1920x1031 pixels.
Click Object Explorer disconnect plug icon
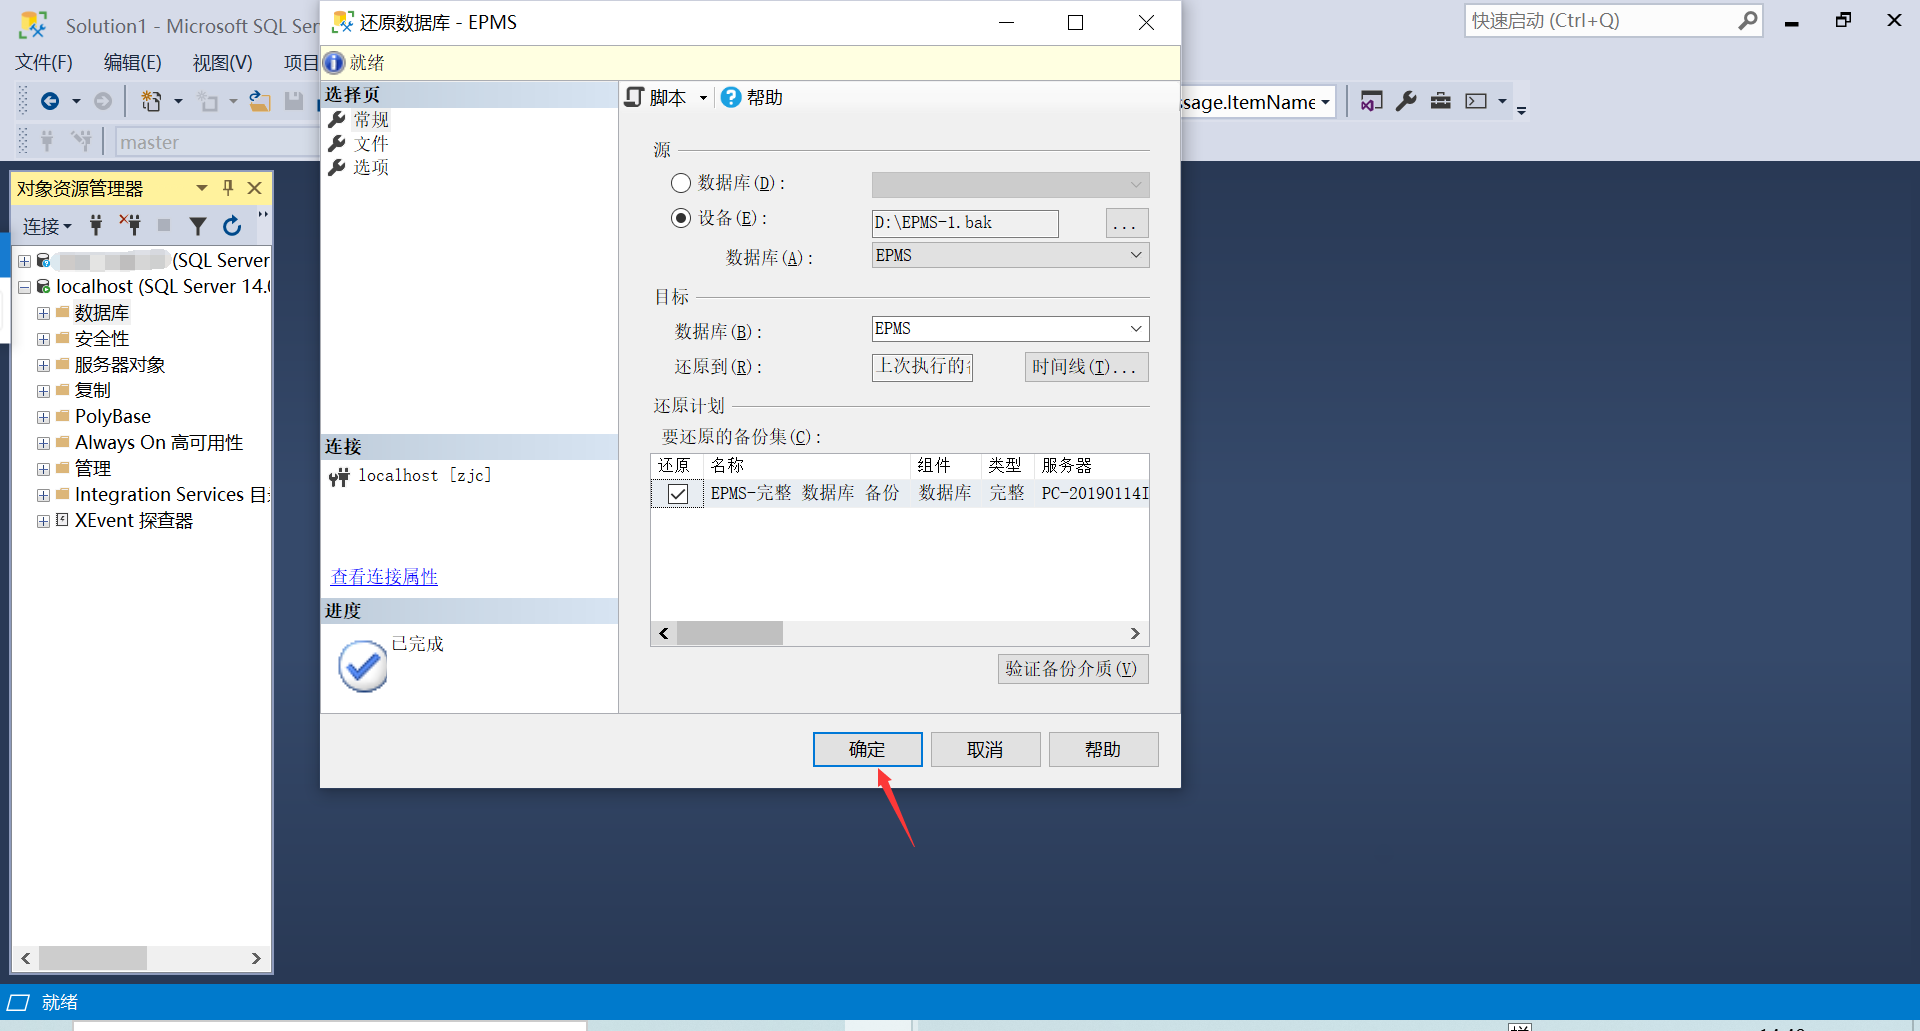[x=130, y=225]
